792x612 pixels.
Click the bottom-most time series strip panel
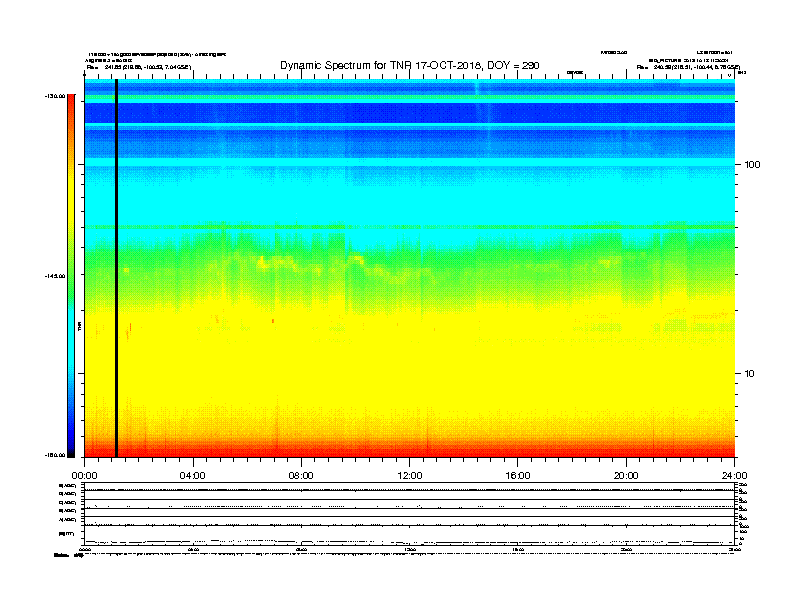(410, 535)
